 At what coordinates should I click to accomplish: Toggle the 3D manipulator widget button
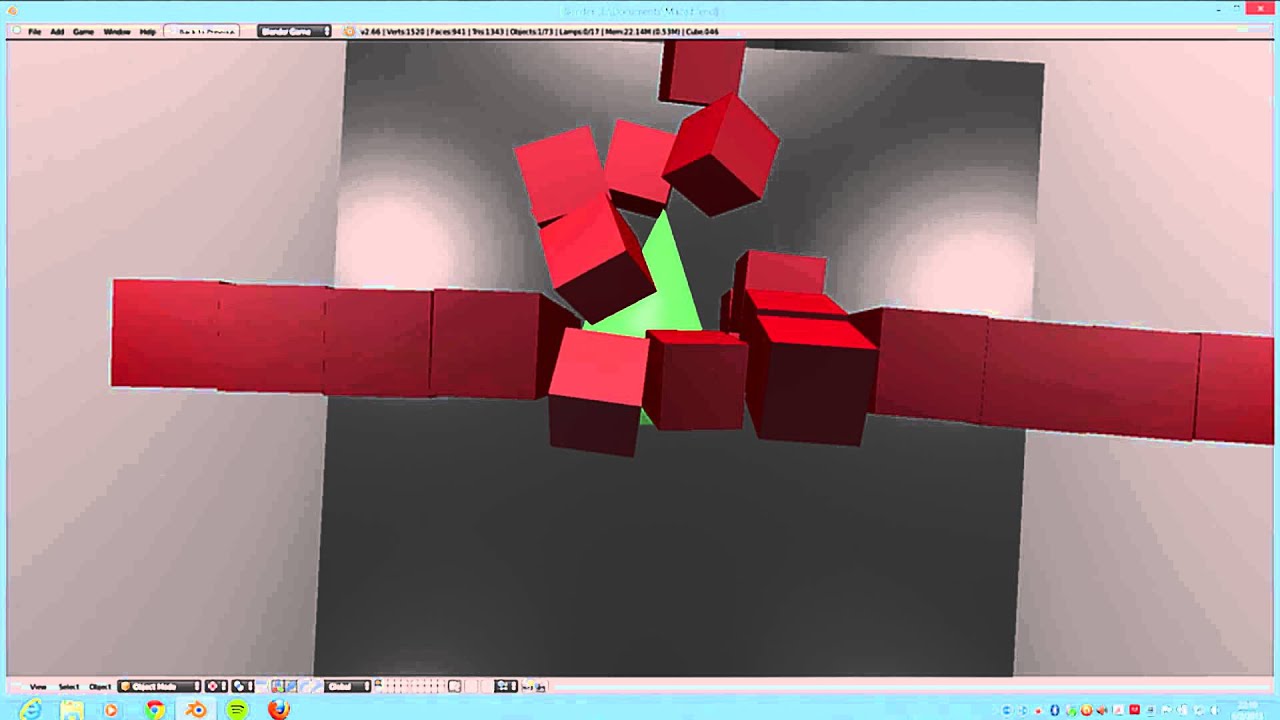click(277, 686)
